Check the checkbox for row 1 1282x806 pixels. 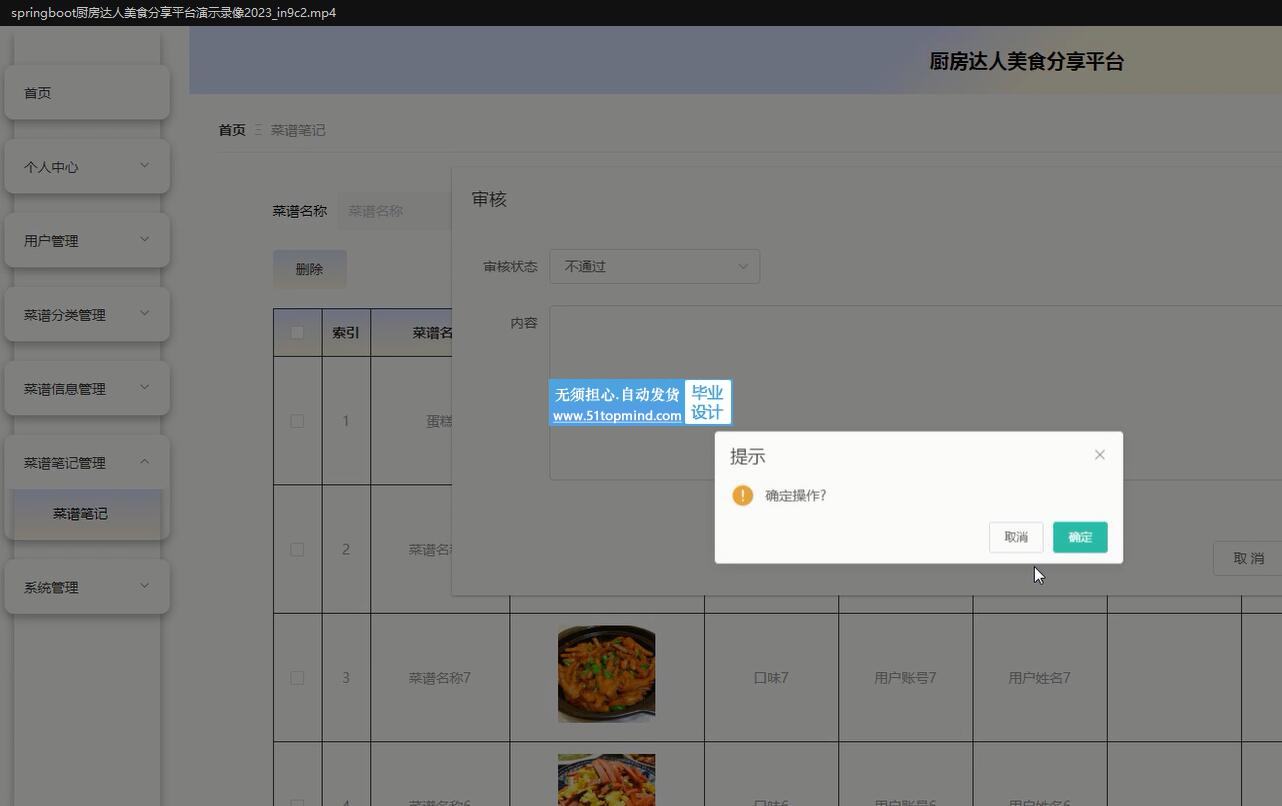297,421
